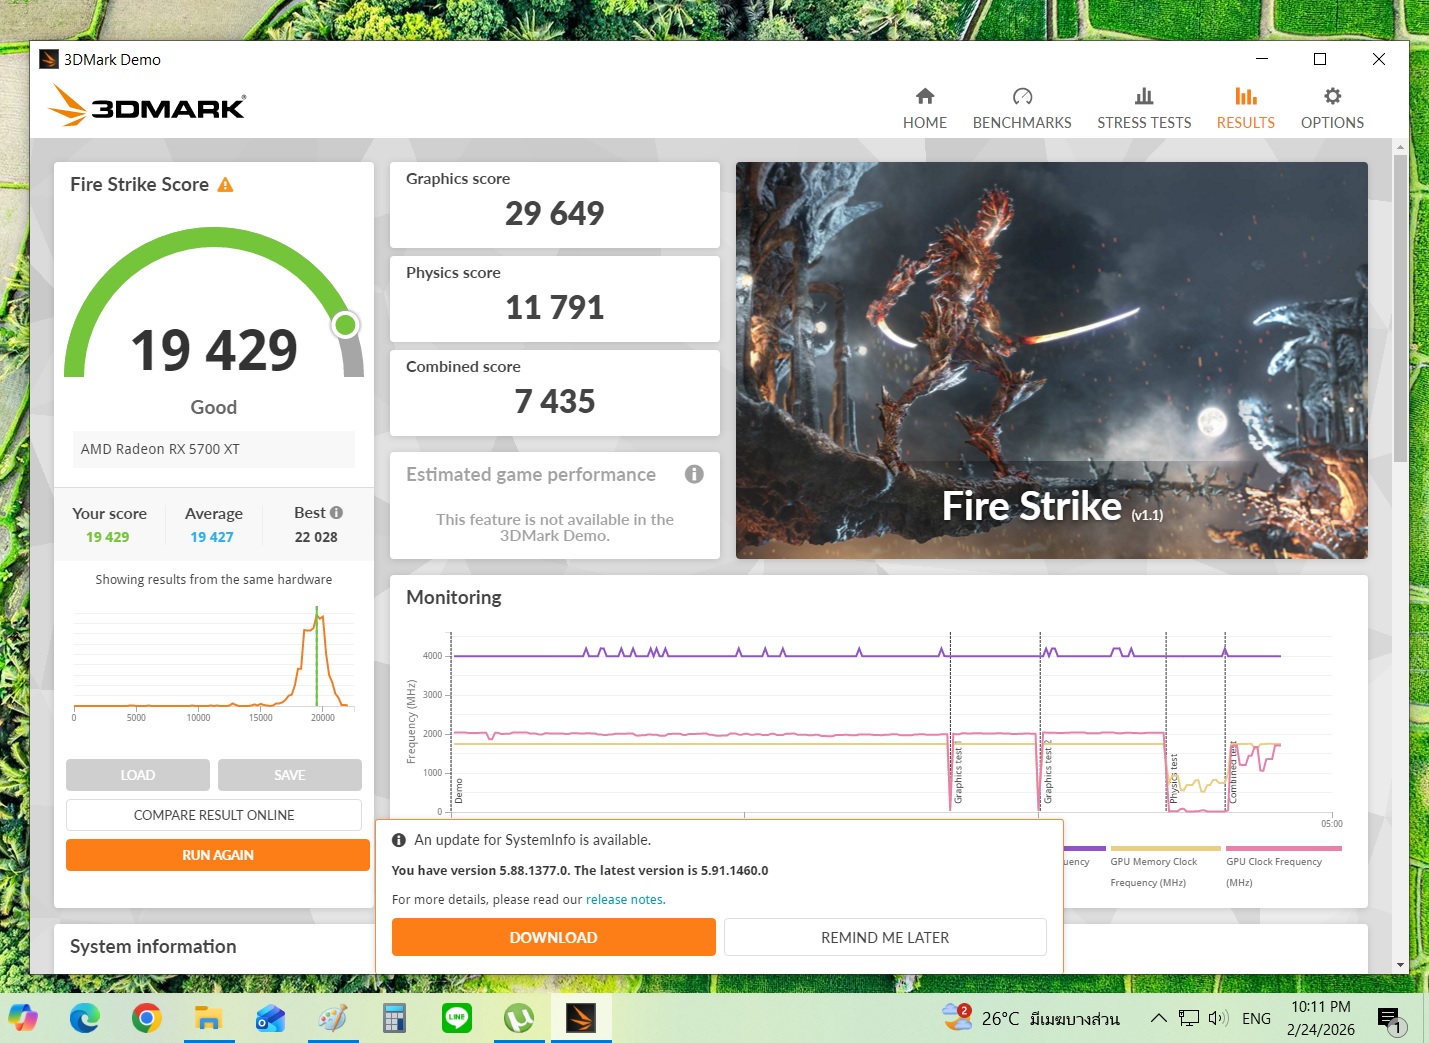Open the Windows Calculator taskbar icon
The height and width of the screenshot is (1043, 1429).
(394, 1018)
